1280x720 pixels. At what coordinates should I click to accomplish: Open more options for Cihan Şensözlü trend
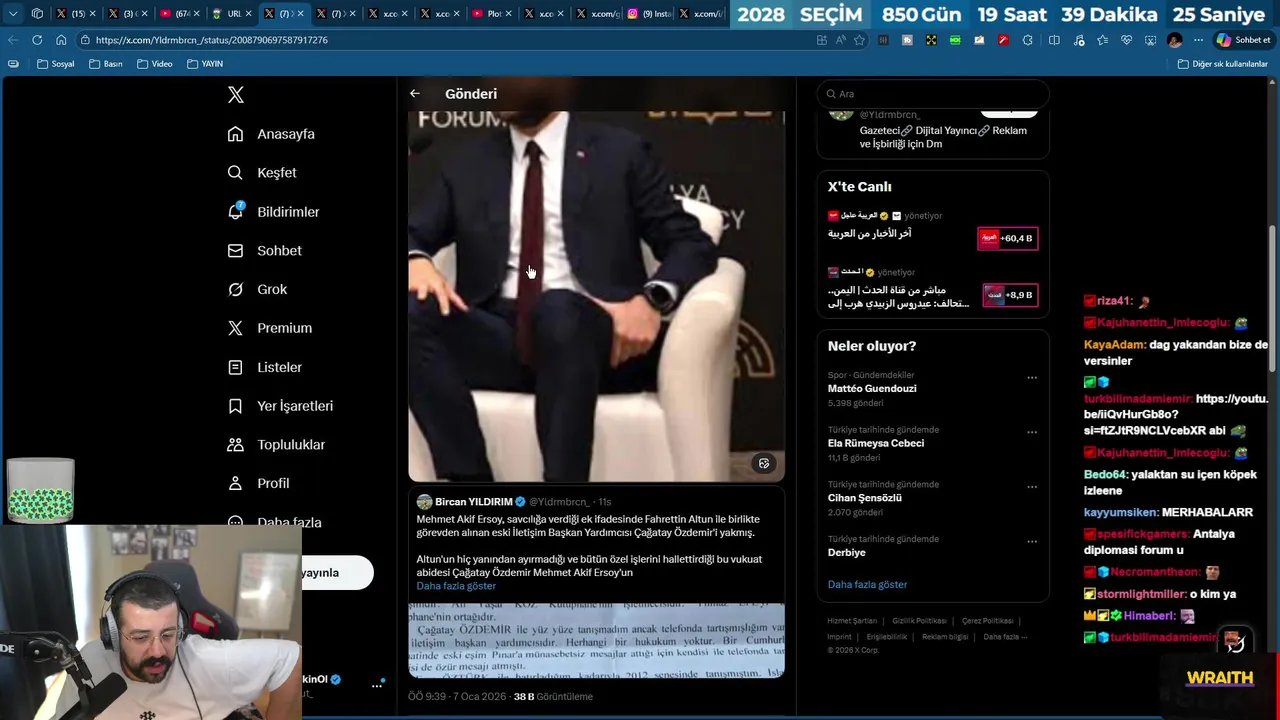point(1032,487)
